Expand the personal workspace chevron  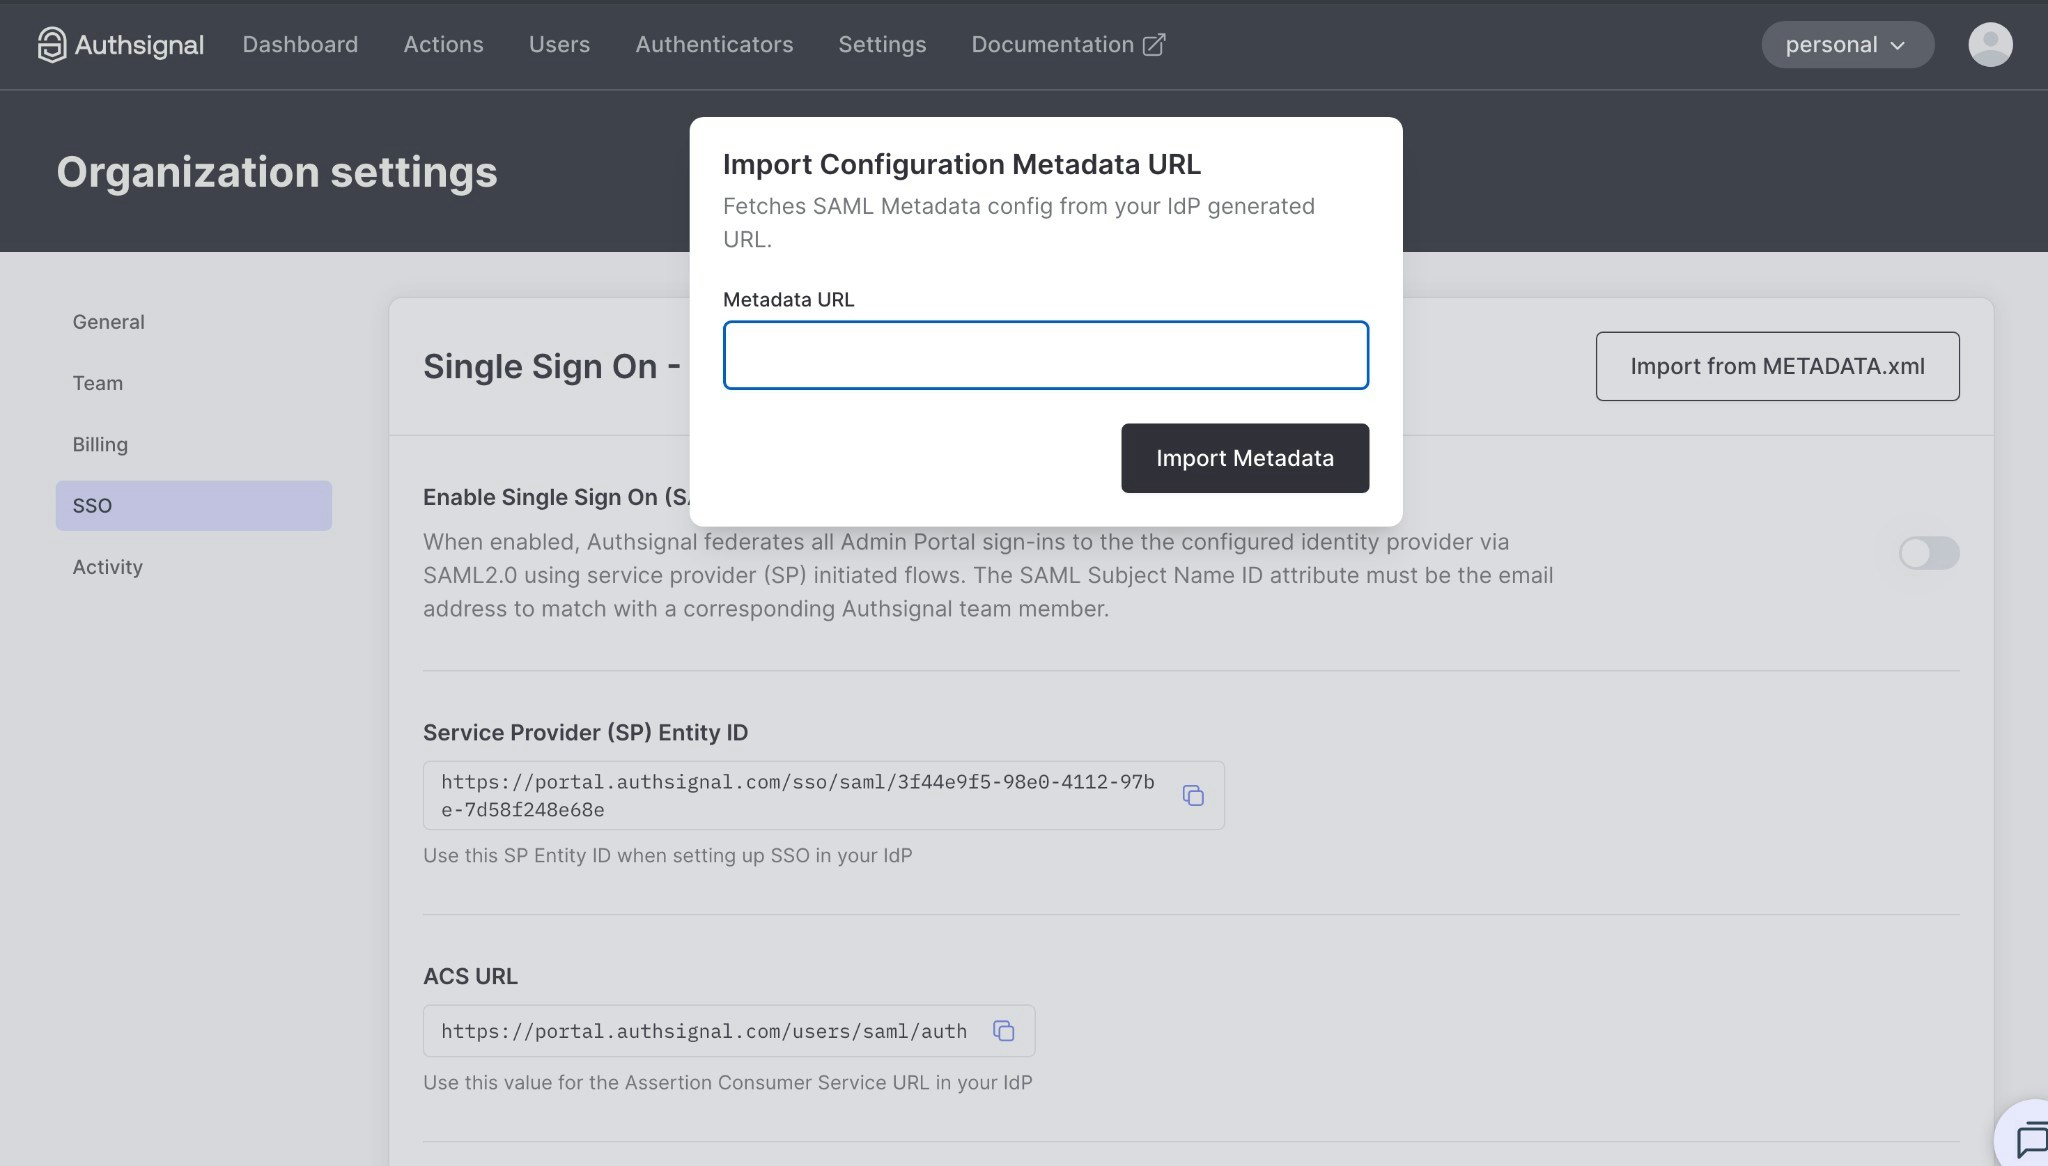point(1898,45)
